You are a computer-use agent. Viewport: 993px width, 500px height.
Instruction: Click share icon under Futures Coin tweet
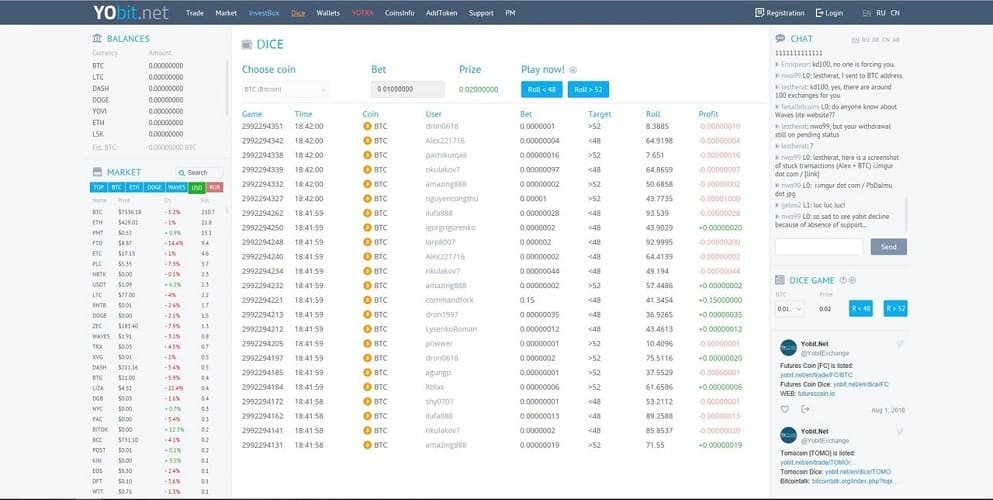pos(806,409)
